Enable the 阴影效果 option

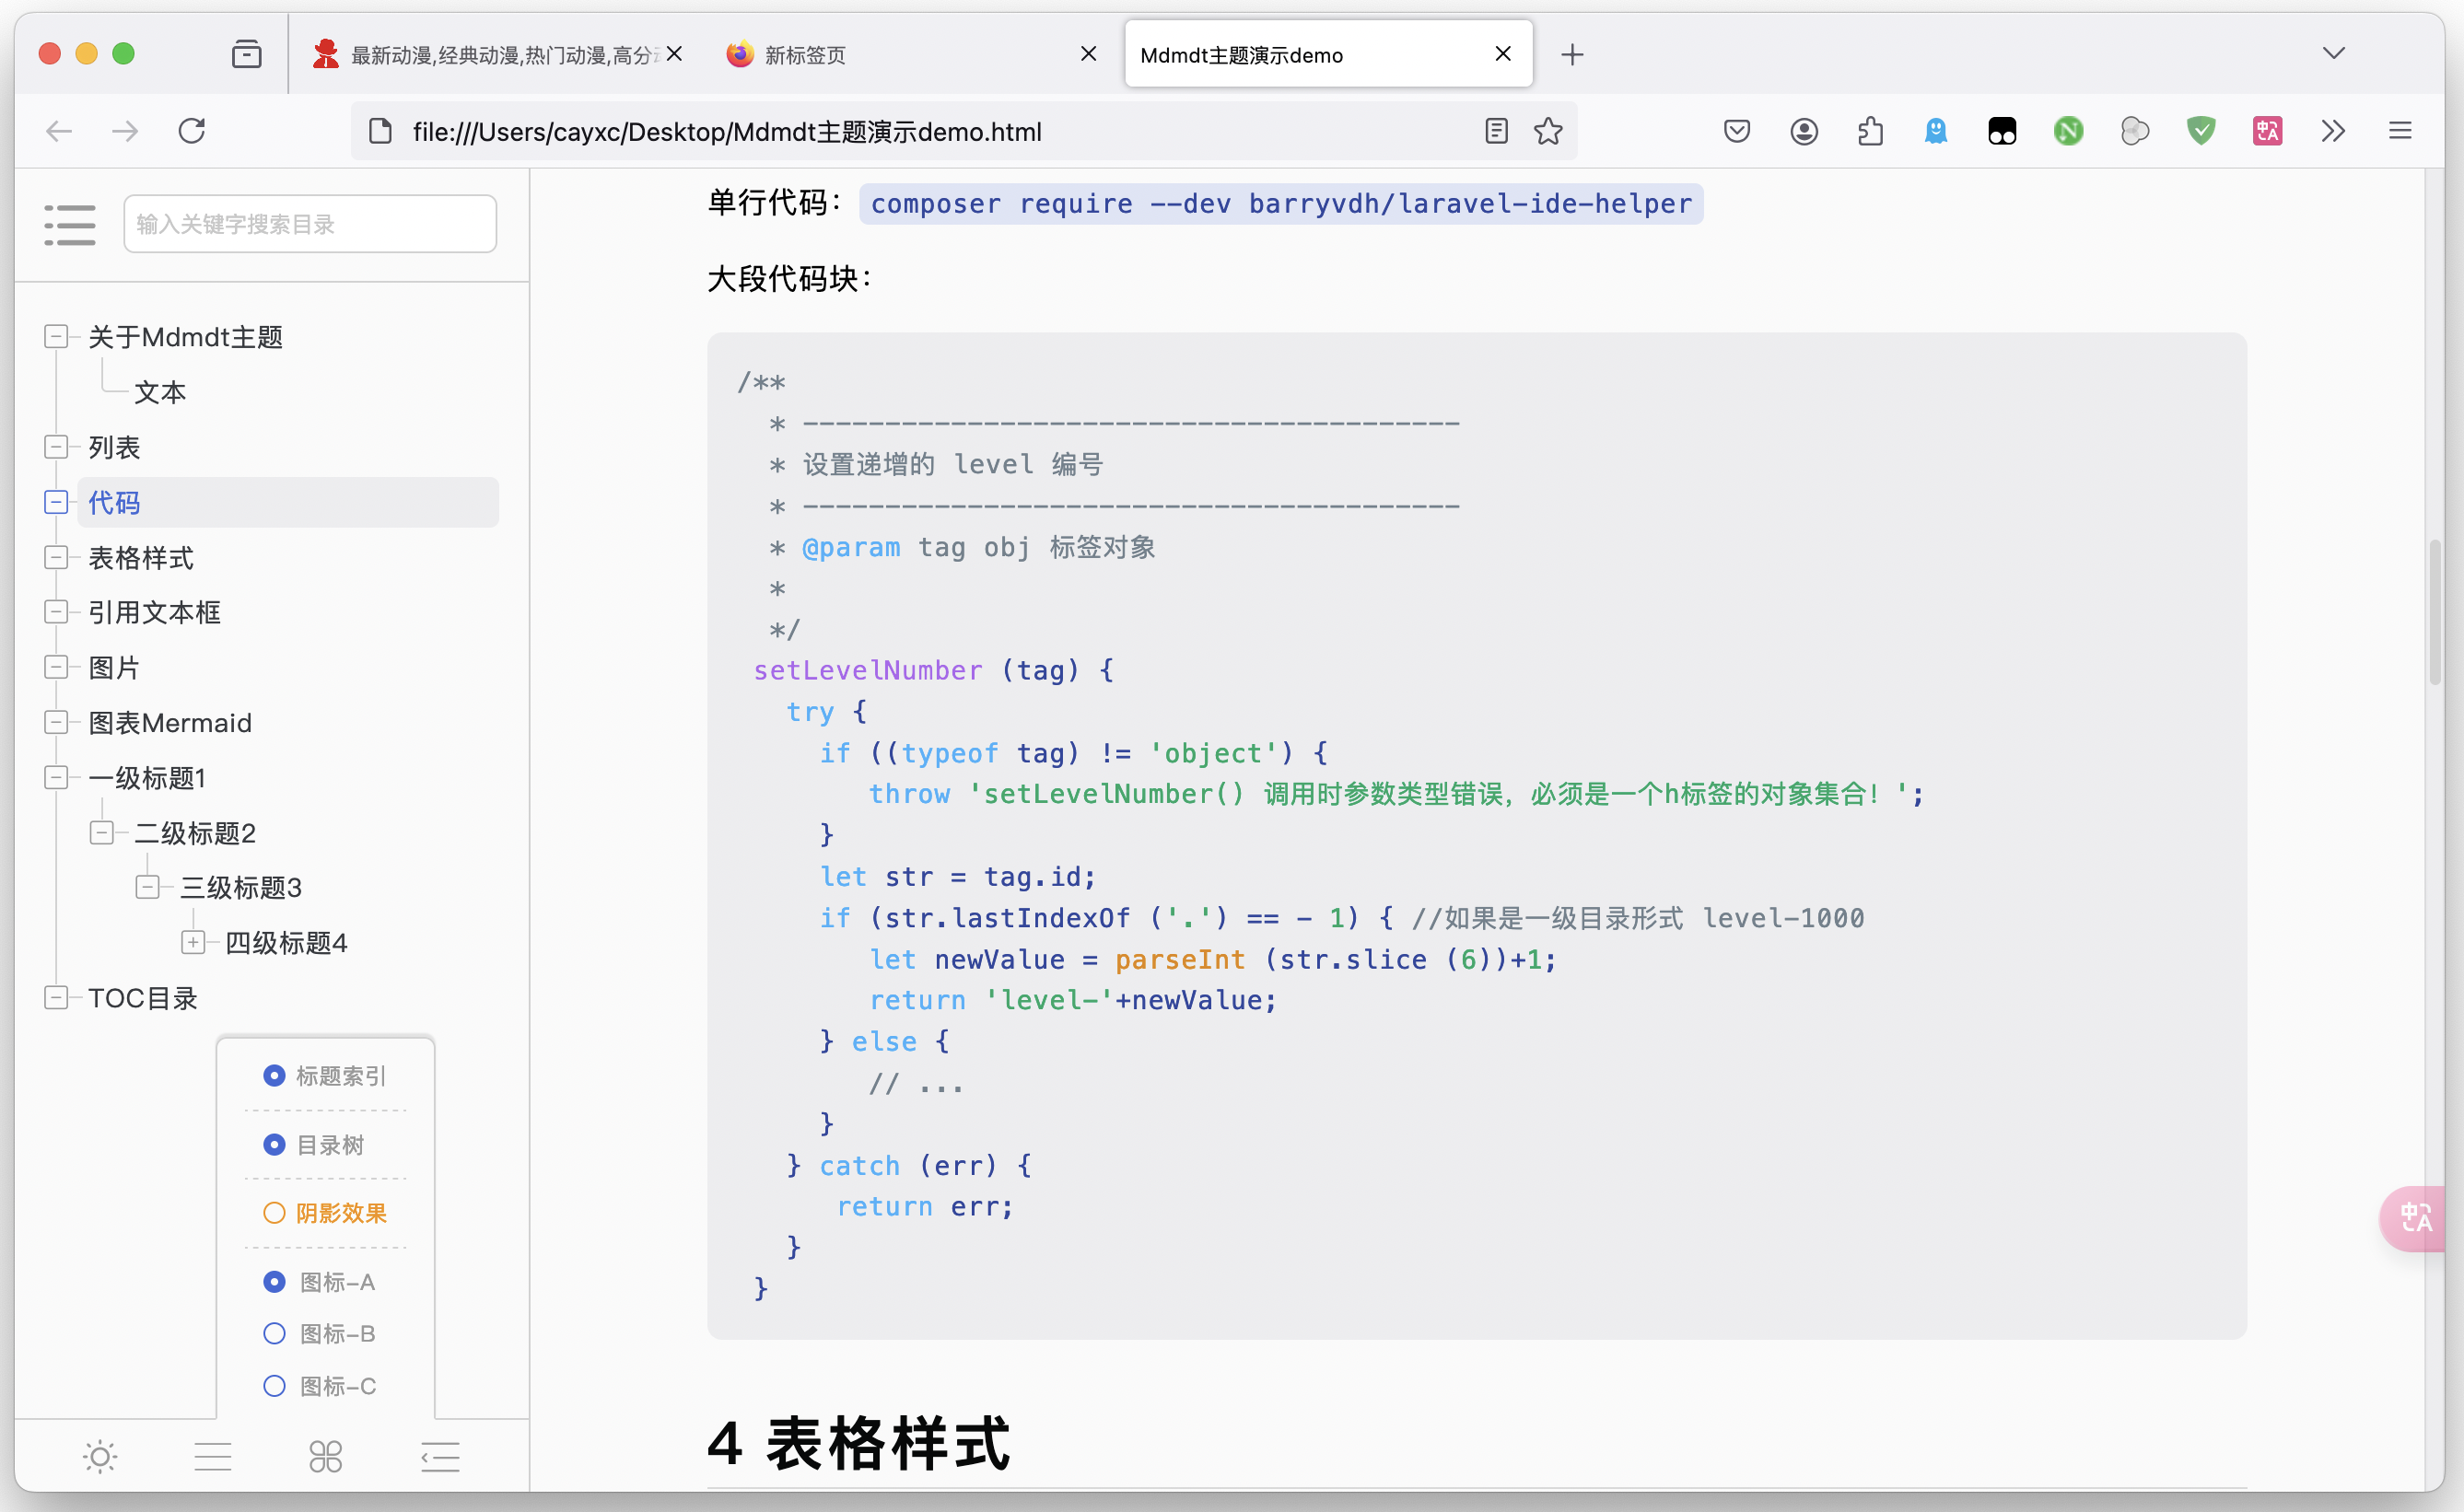[x=274, y=1213]
